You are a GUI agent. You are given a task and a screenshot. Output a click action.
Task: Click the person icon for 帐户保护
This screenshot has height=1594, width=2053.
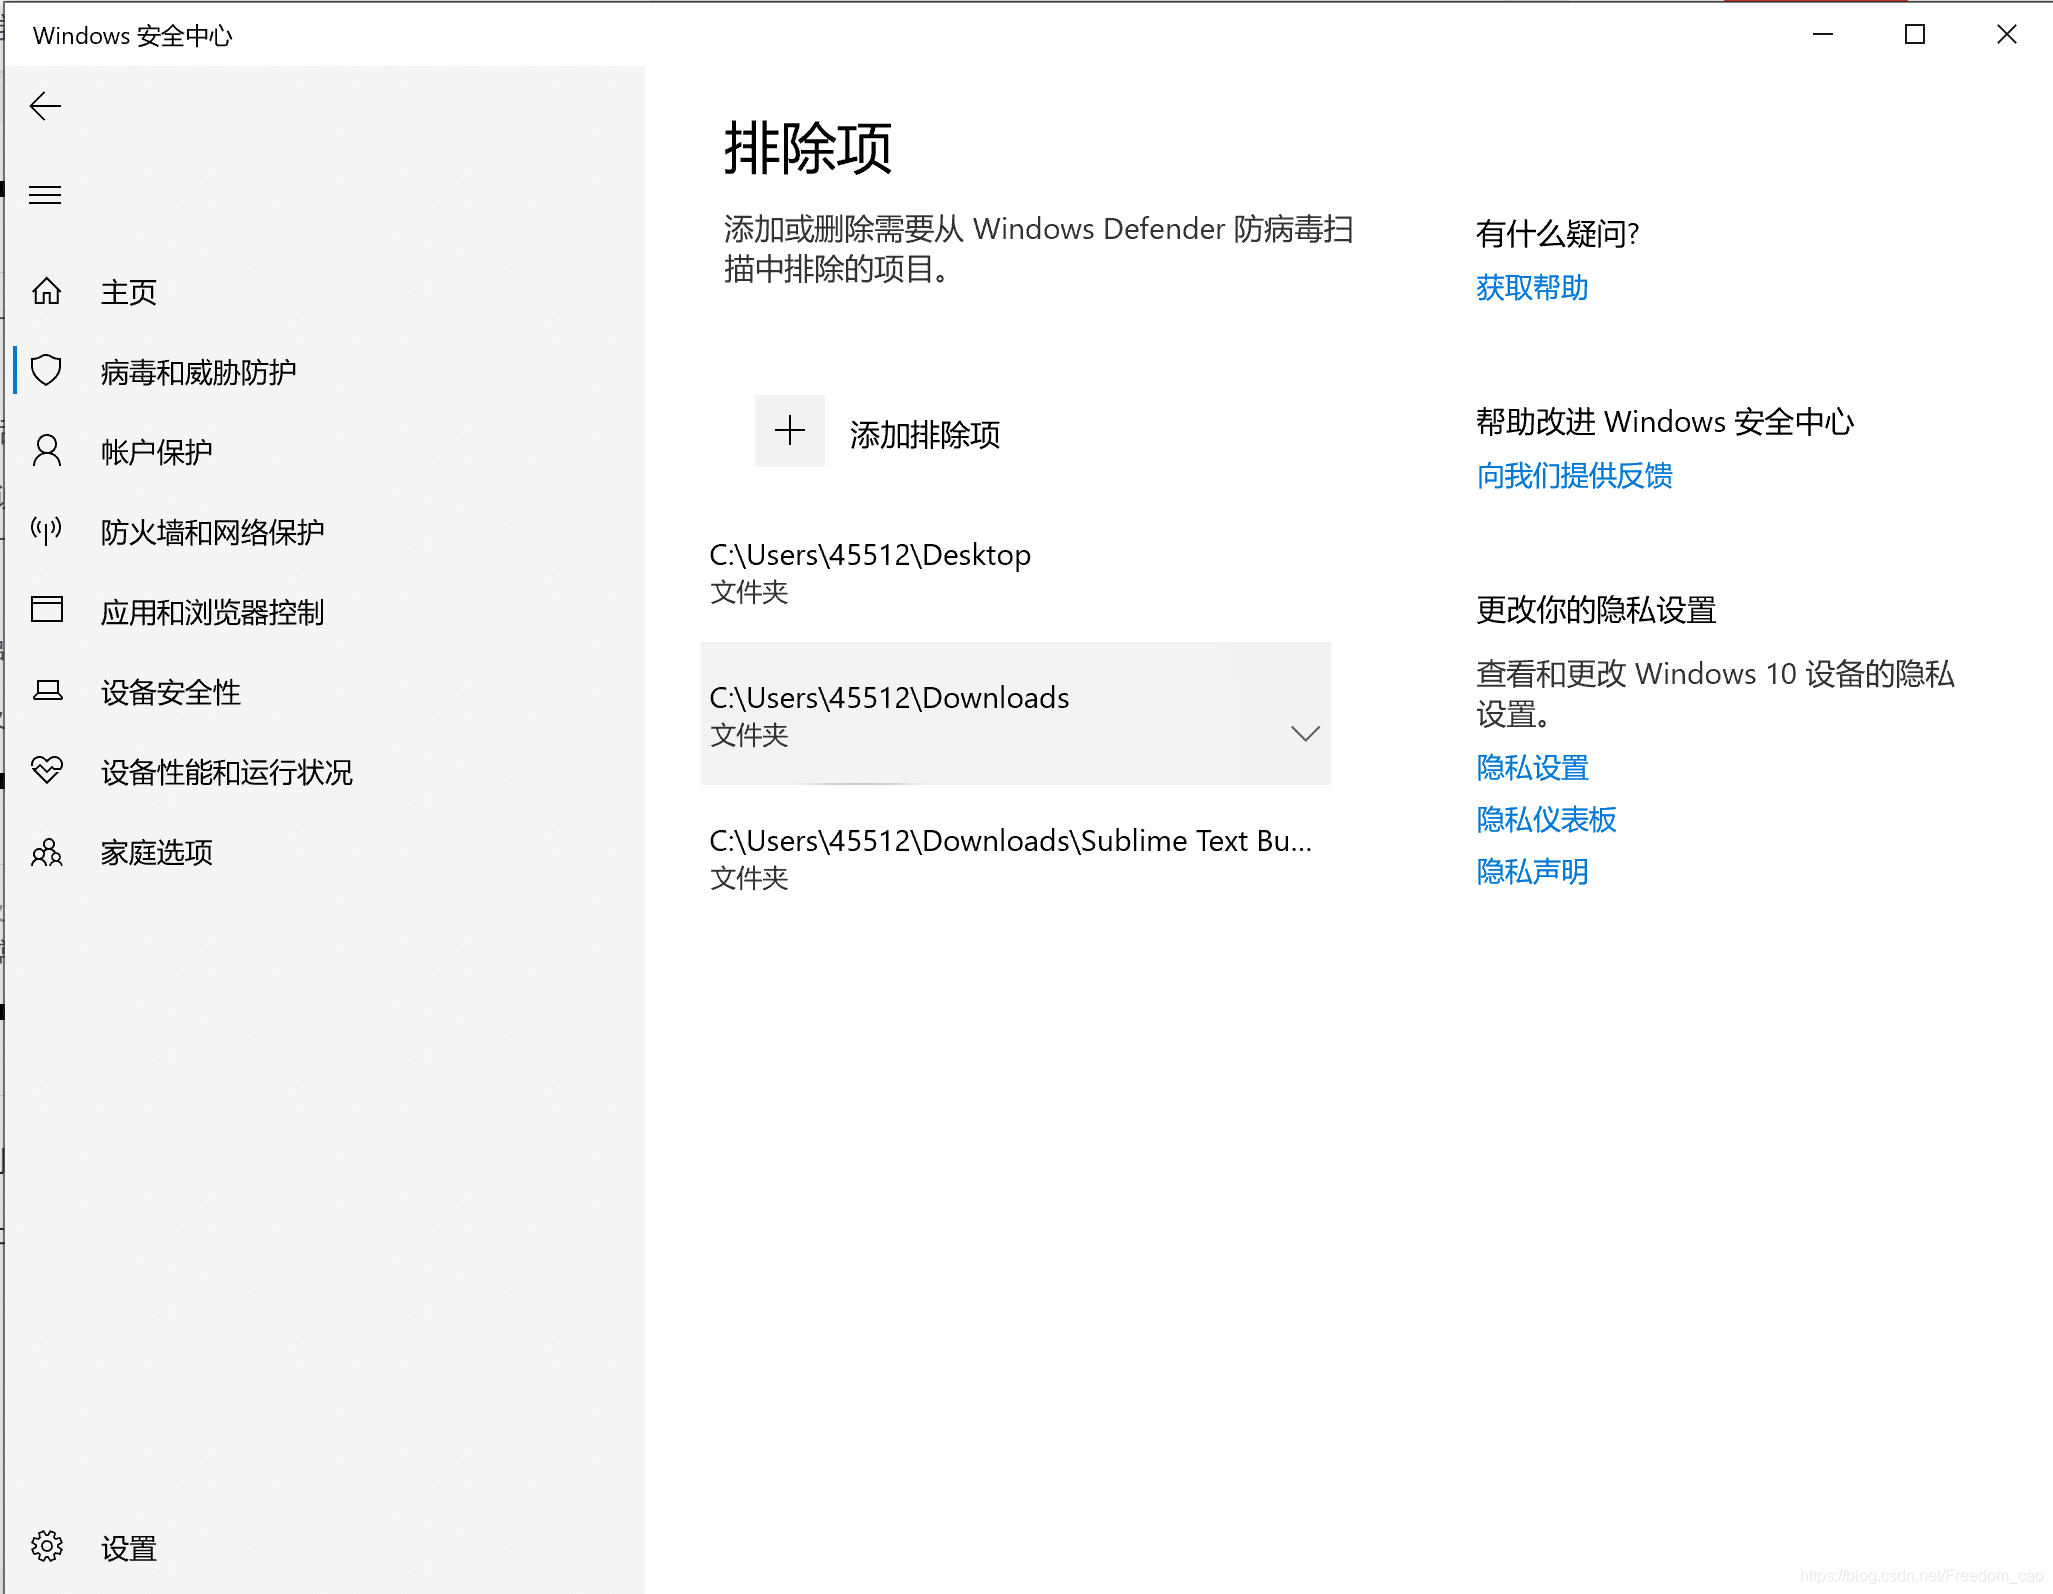[x=46, y=451]
